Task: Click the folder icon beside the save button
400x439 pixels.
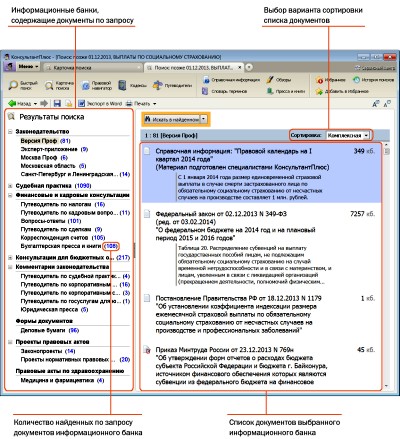Action: pyautogui.click(x=69, y=103)
